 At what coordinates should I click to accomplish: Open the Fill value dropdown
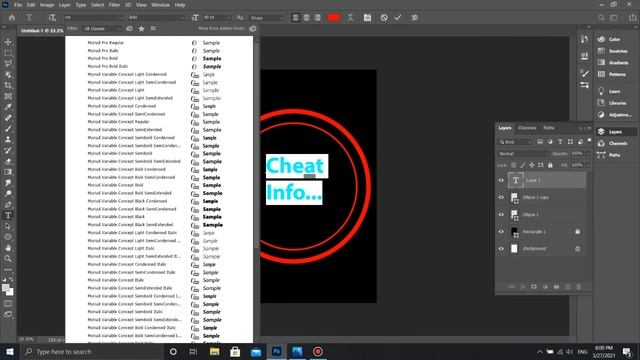coord(588,165)
